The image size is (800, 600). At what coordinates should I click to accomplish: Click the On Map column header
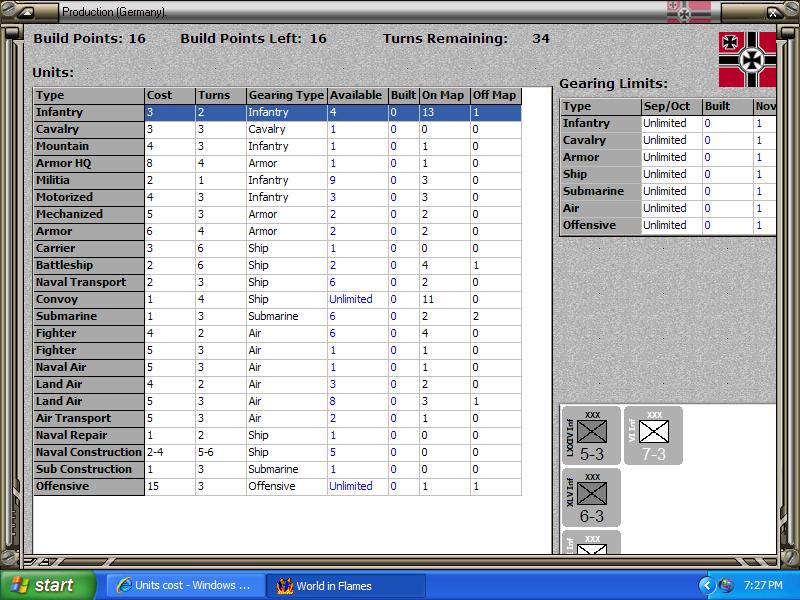pos(444,95)
